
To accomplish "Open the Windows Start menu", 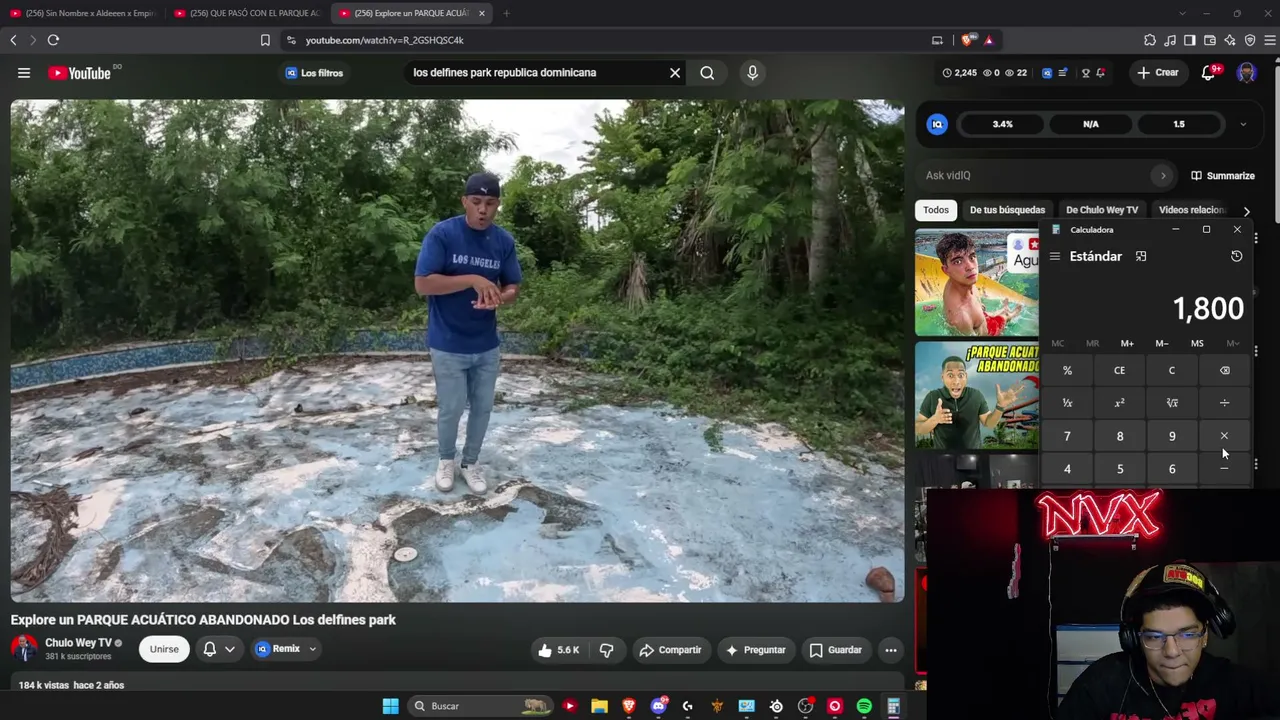I will [391, 706].
